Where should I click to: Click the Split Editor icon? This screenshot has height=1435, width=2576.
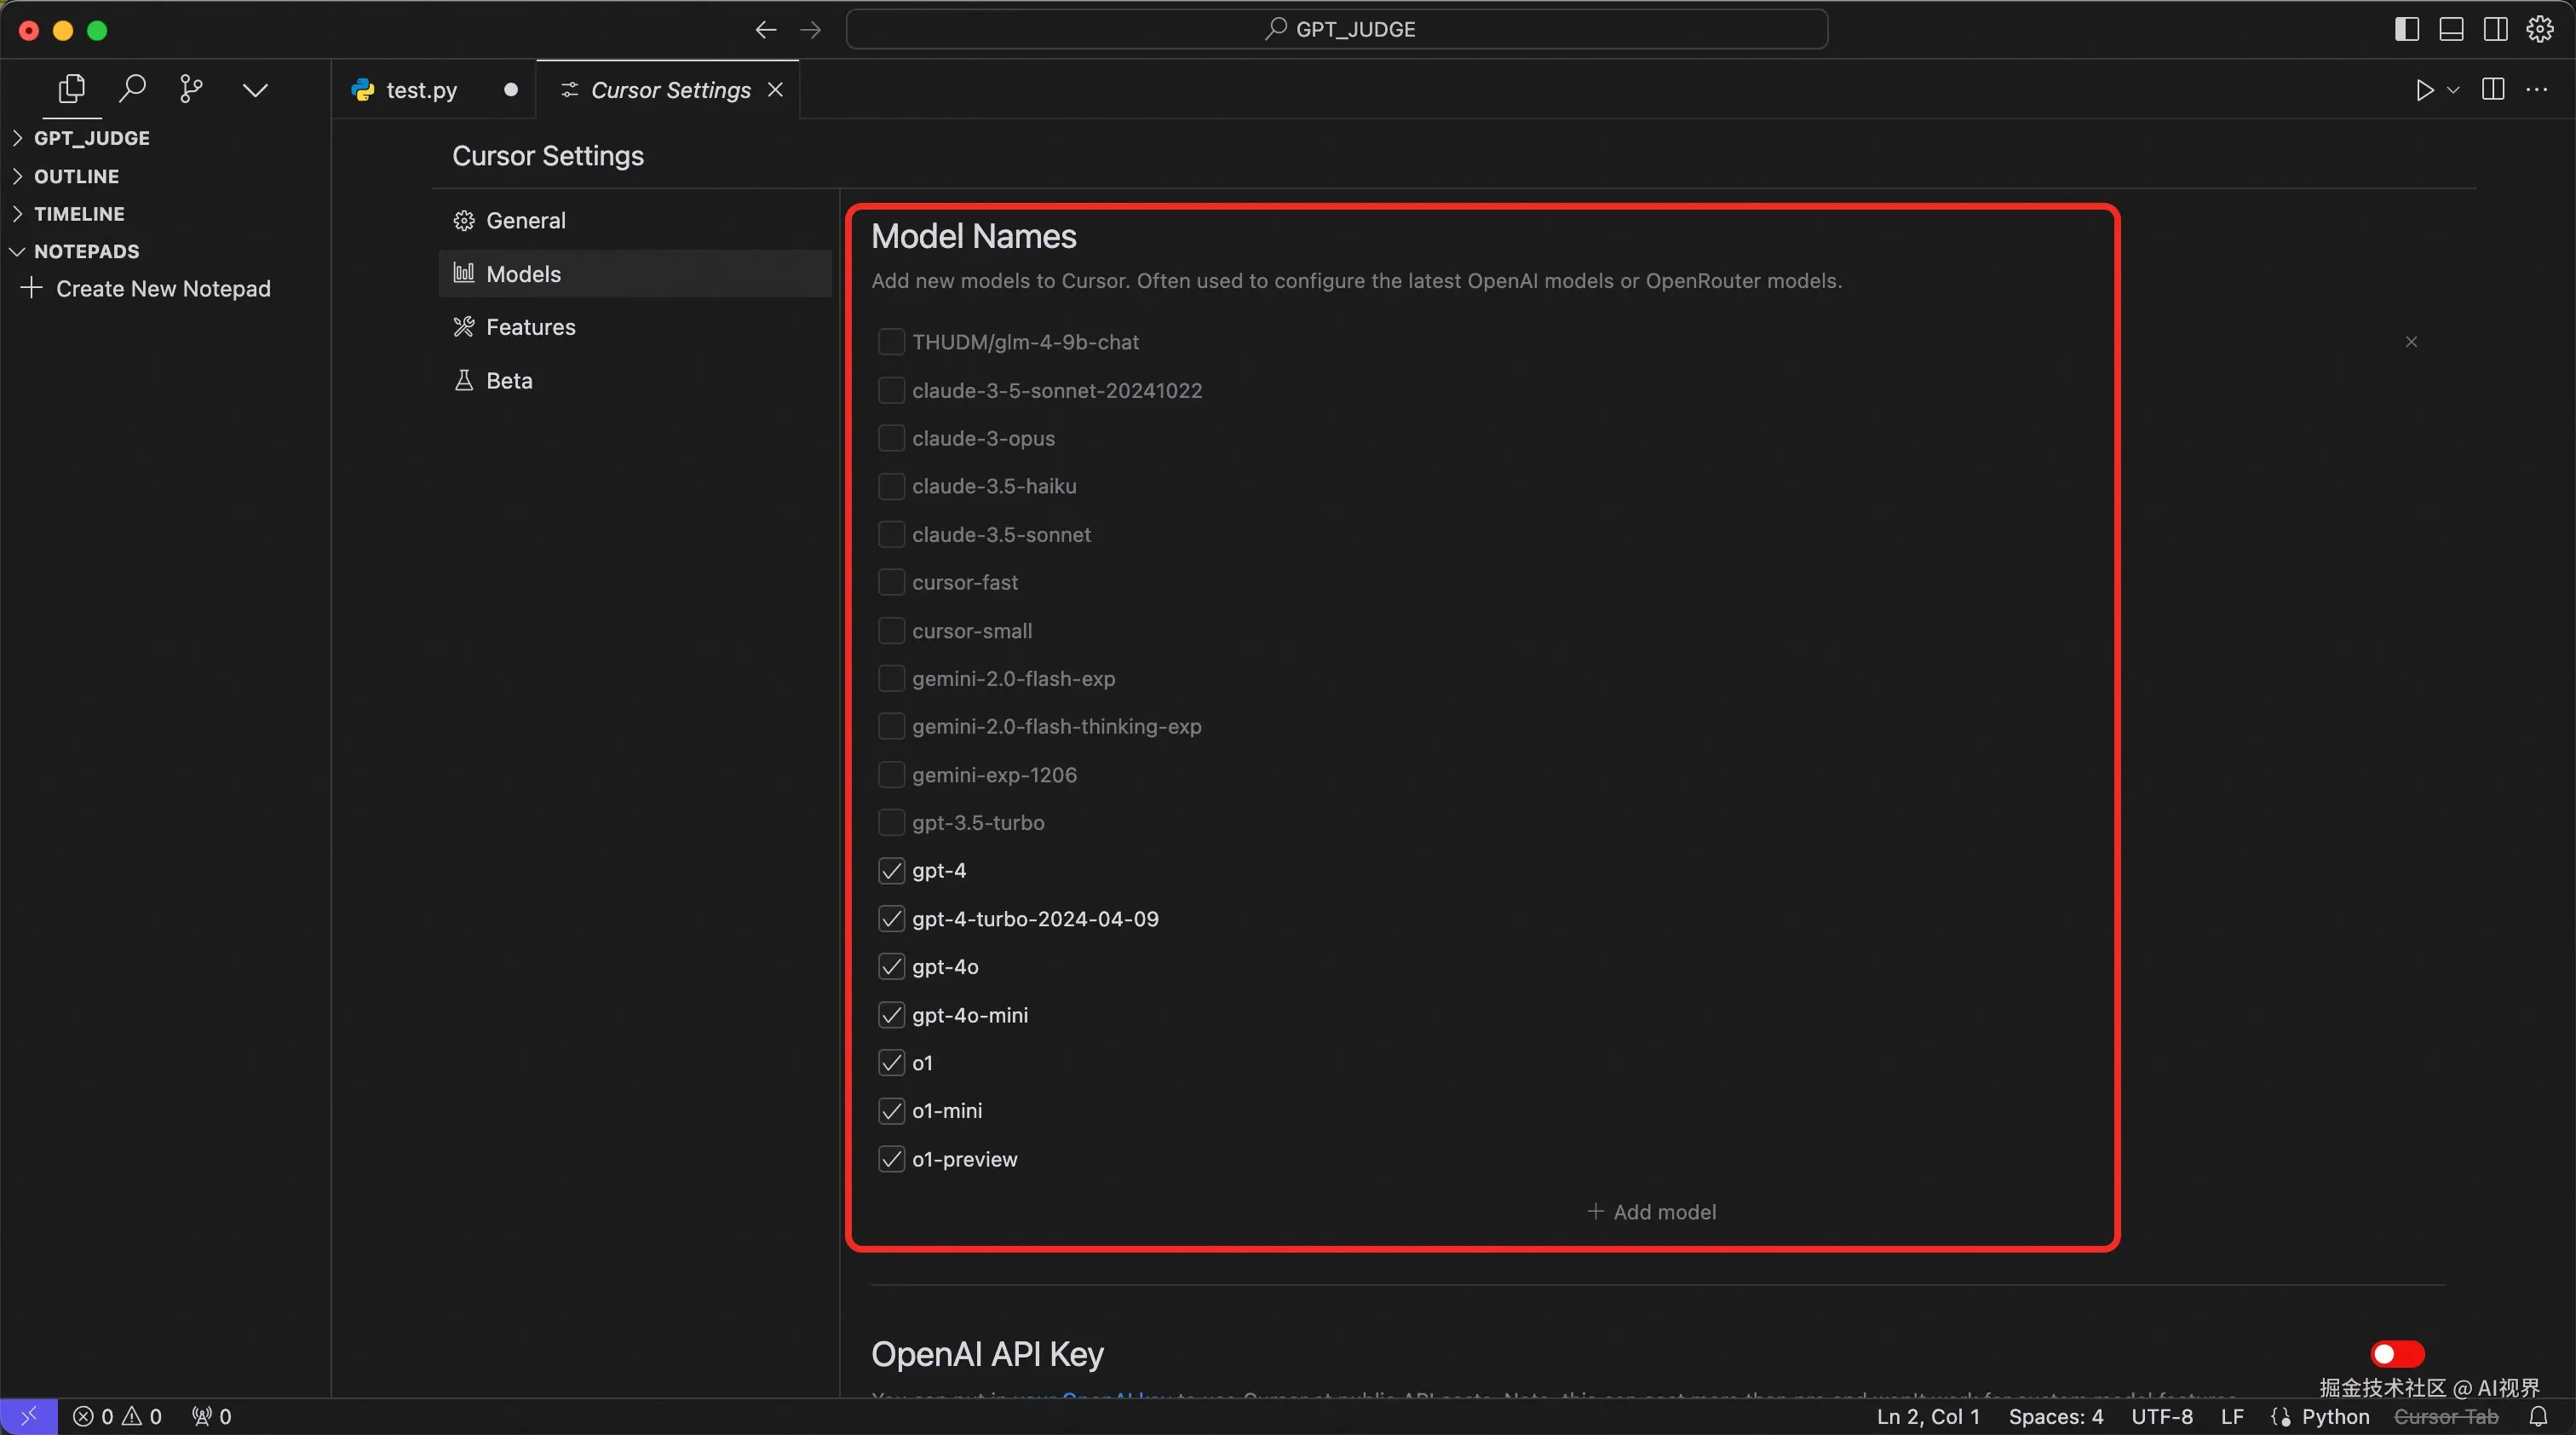pyautogui.click(x=2493, y=90)
